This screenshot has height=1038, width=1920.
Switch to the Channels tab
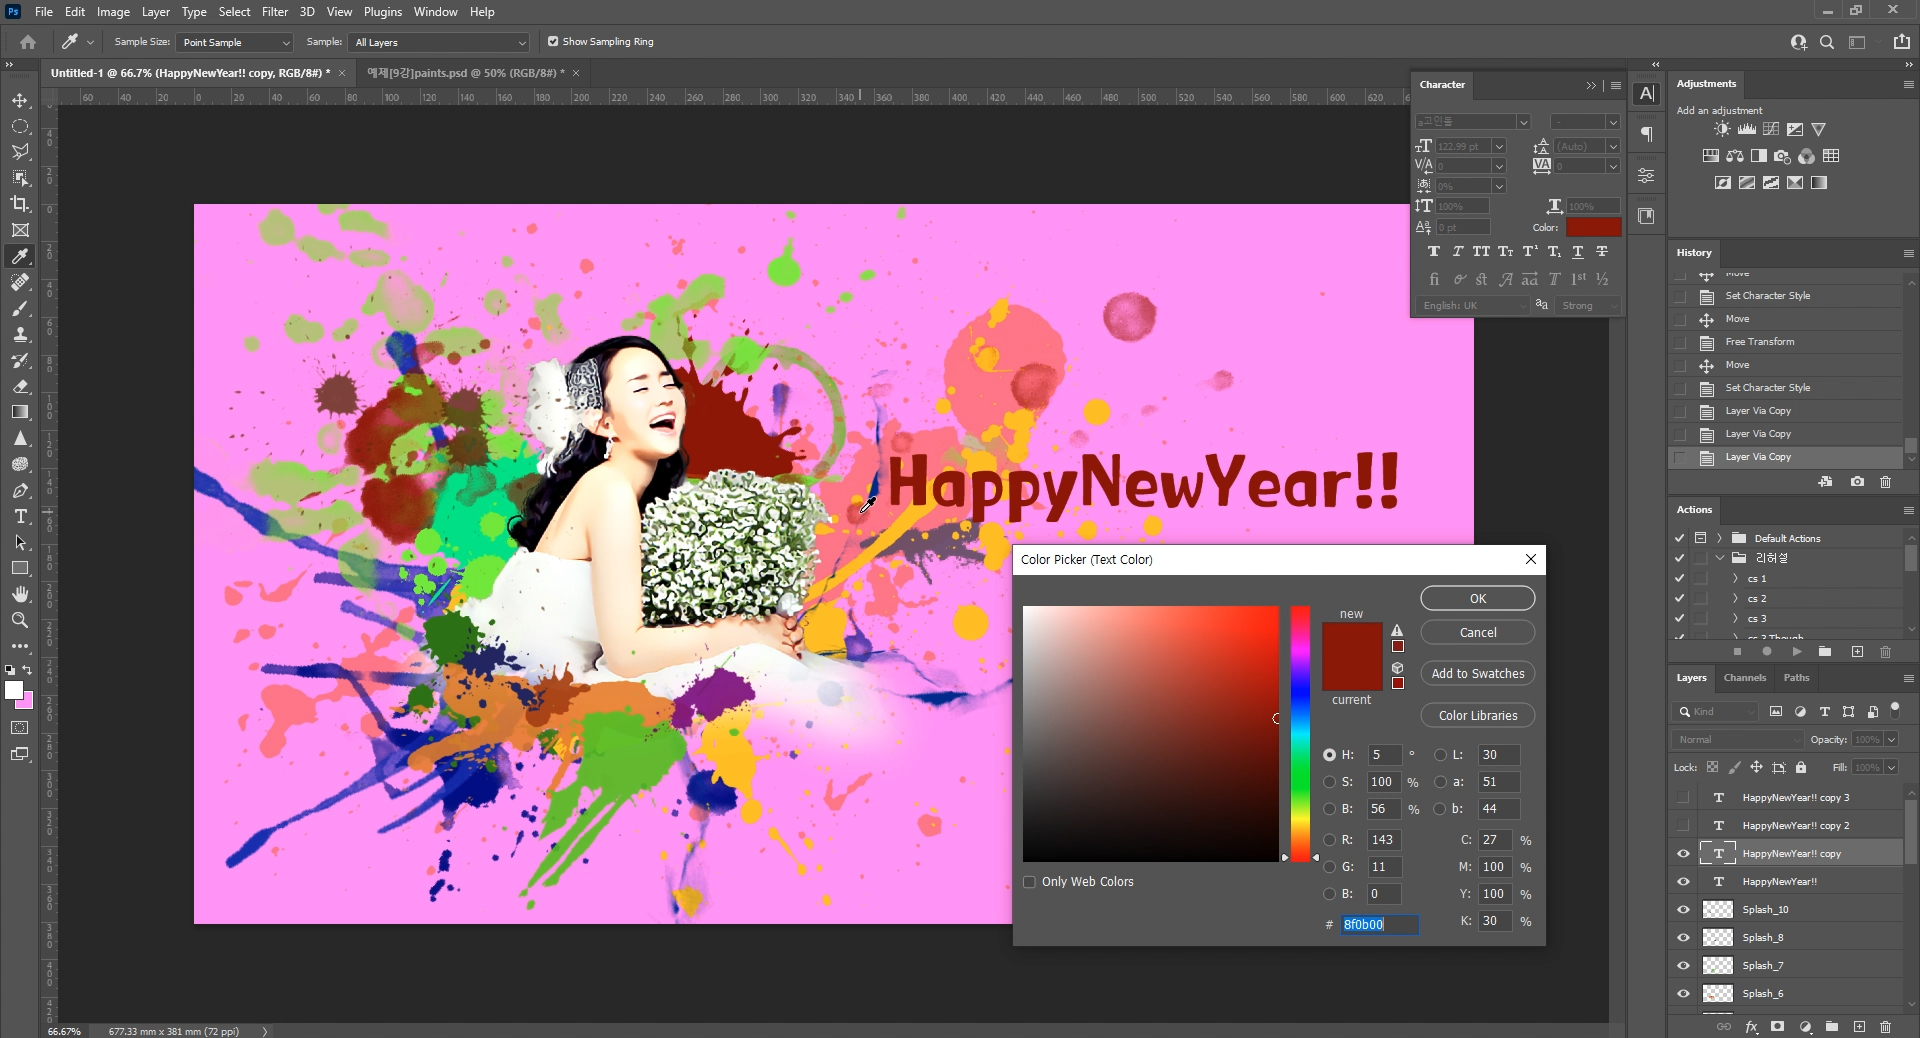point(1745,678)
